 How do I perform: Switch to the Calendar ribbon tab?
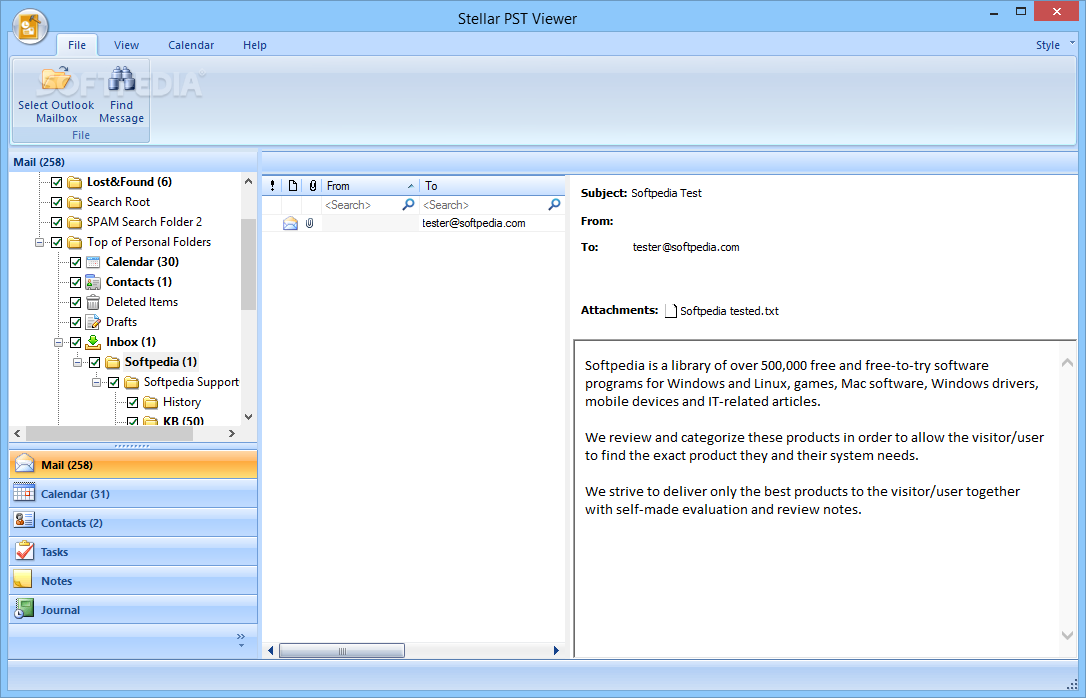(x=191, y=45)
